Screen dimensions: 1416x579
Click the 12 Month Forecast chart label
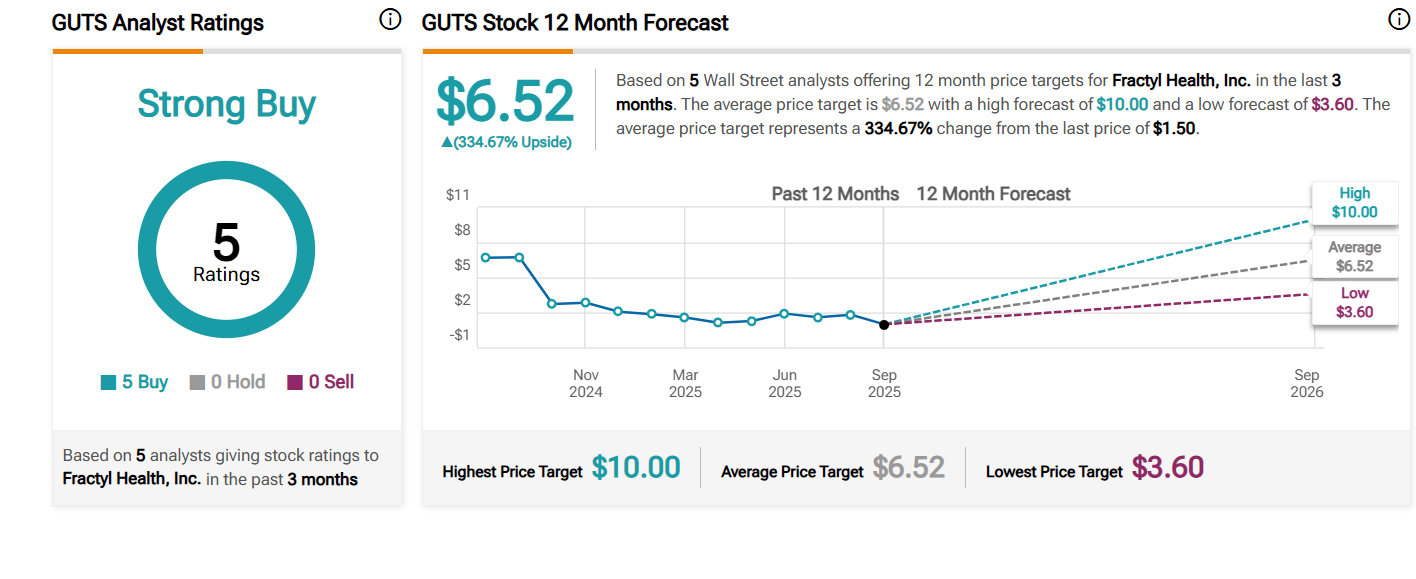coord(993,194)
